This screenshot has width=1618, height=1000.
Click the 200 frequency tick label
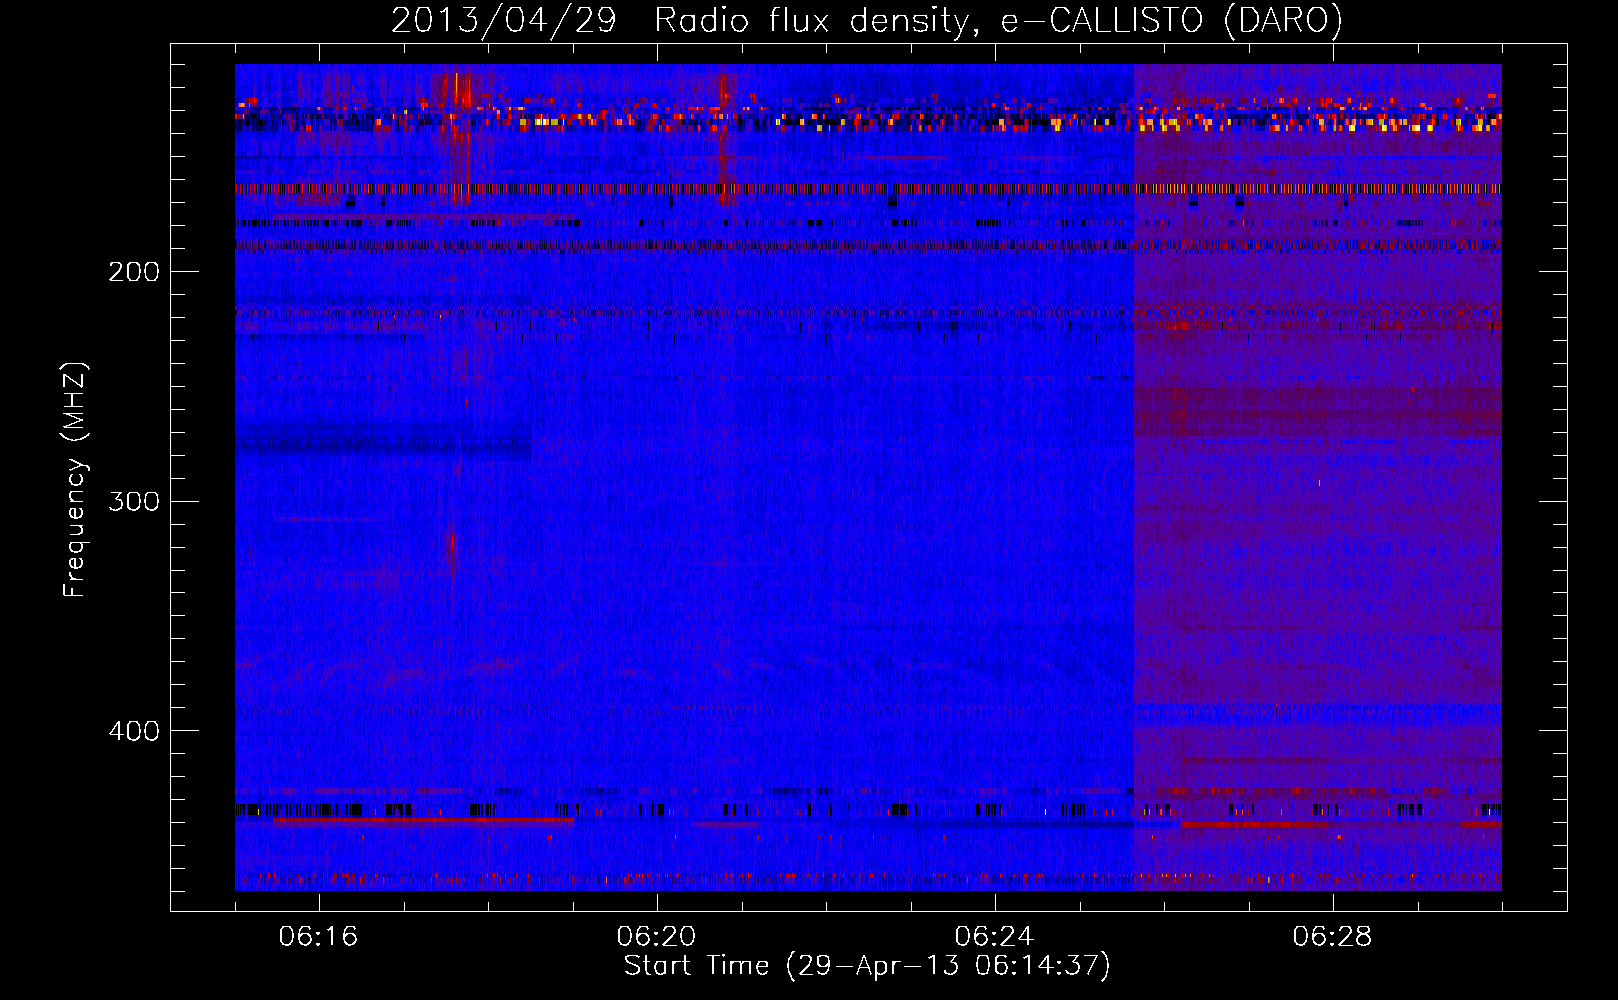tap(134, 272)
